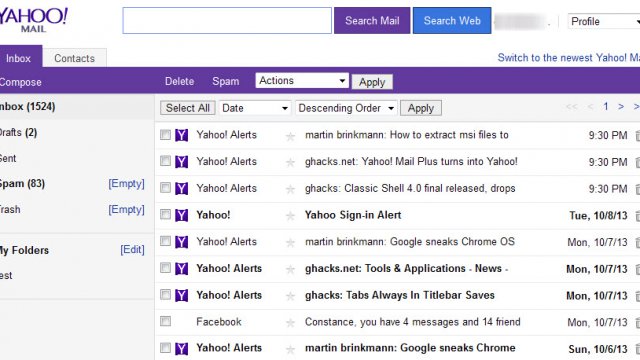
Task: Open 'ghacks.net: Tools & Applications - News' email
Action: (x=406, y=269)
